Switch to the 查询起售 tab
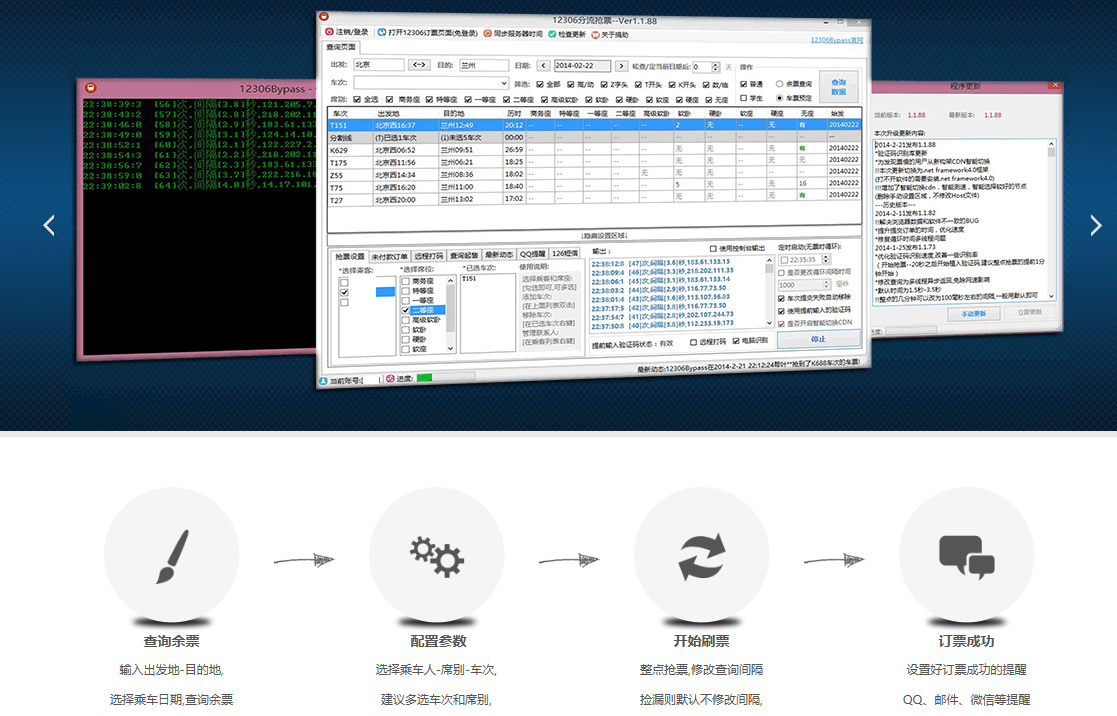The image size is (1117, 716). pyautogui.click(x=464, y=255)
